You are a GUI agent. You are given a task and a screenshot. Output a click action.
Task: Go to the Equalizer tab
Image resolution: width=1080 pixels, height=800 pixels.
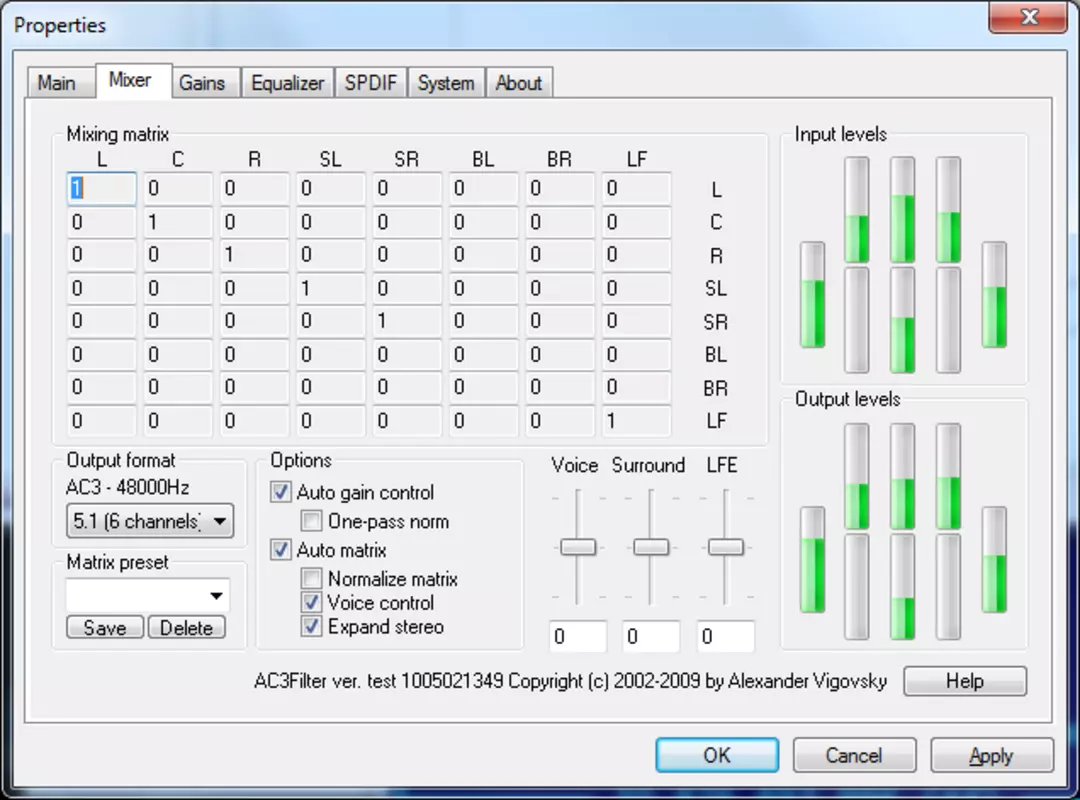[287, 83]
